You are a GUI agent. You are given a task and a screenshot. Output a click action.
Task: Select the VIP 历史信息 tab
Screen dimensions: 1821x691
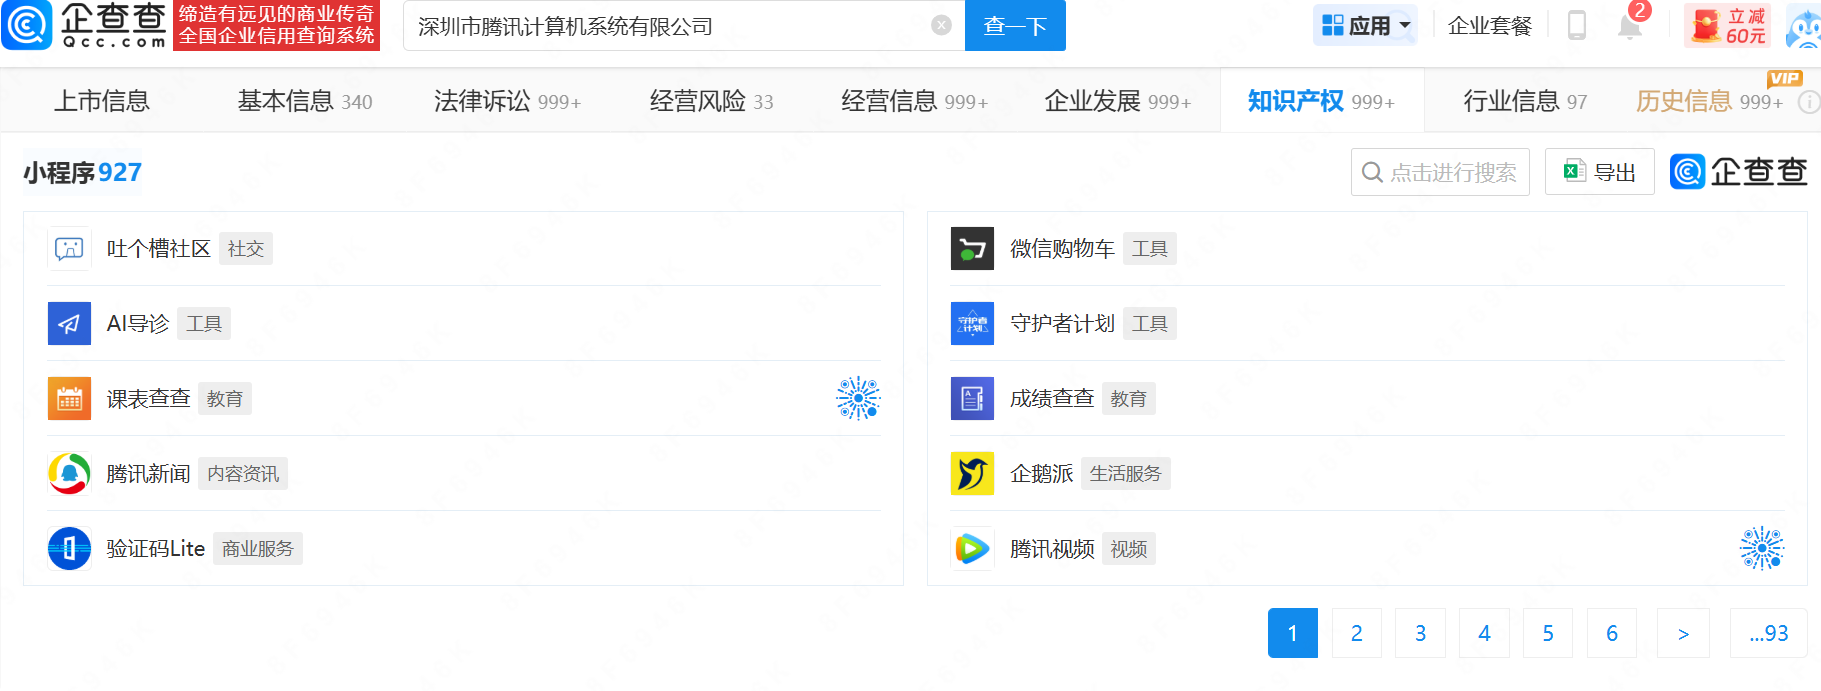pos(1708,101)
